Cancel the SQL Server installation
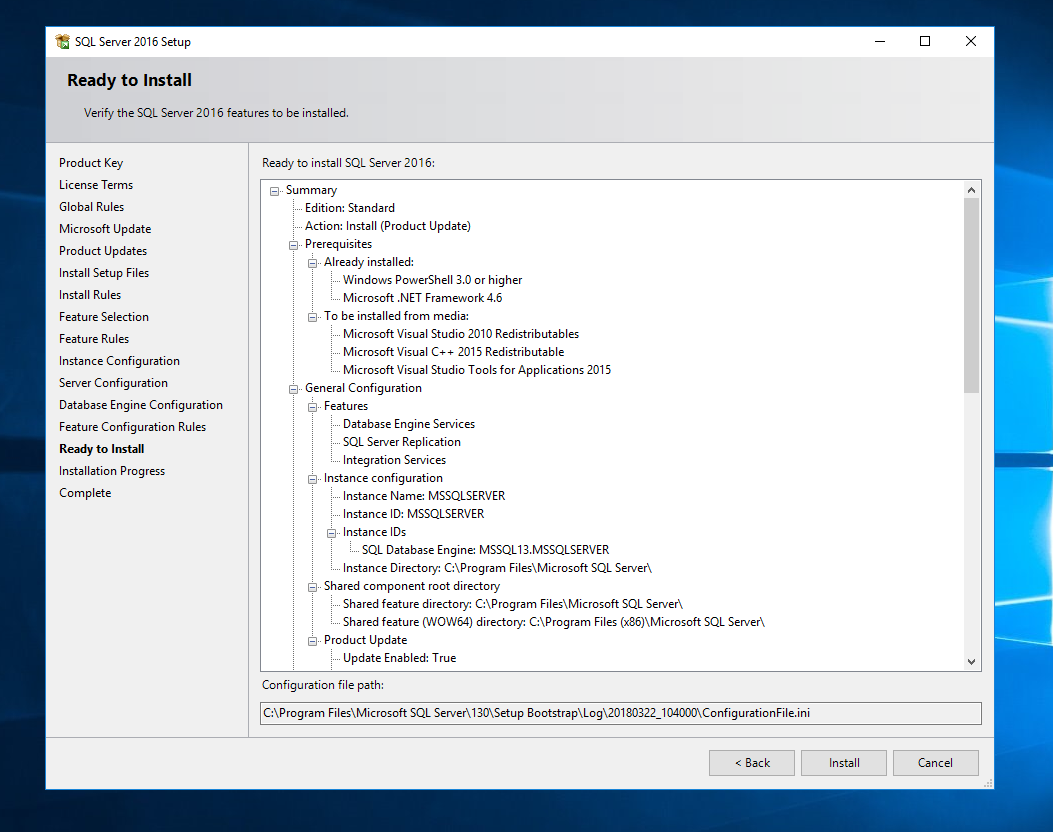 [x=935, y=762]
